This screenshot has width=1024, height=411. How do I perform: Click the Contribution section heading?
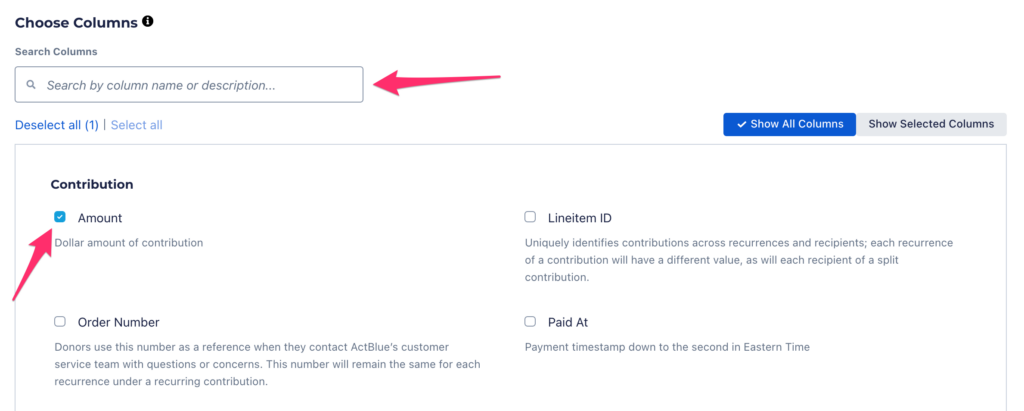[x=92, y=185]
